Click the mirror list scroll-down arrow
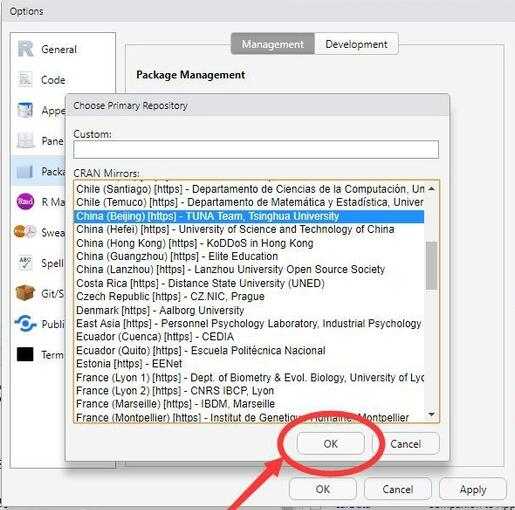The image size is (515, 510). tap(432, 414)
